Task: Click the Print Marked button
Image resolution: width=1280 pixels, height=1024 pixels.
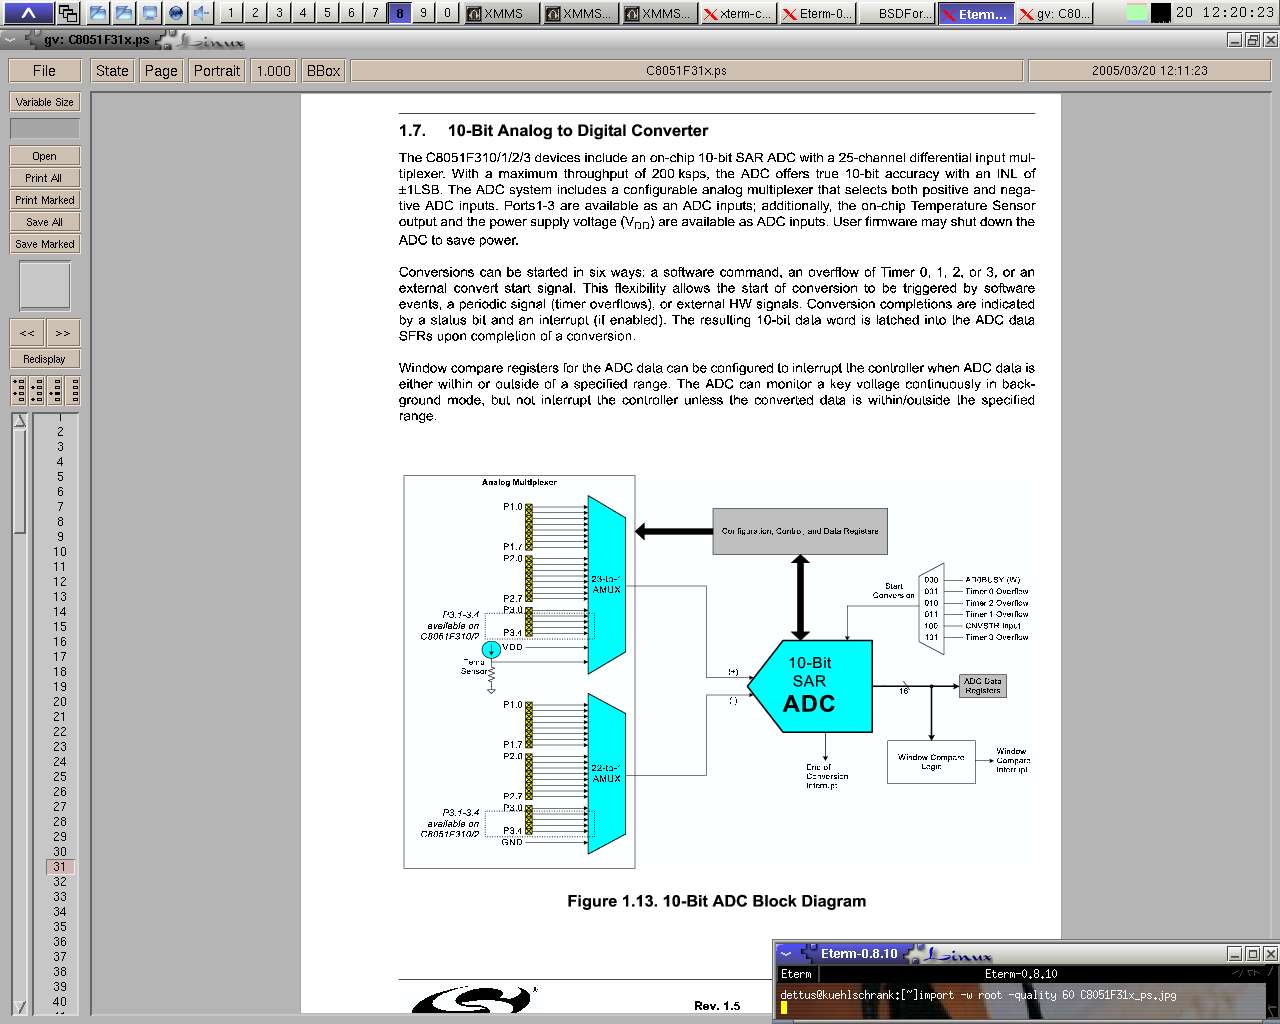Action: point(44,200)
